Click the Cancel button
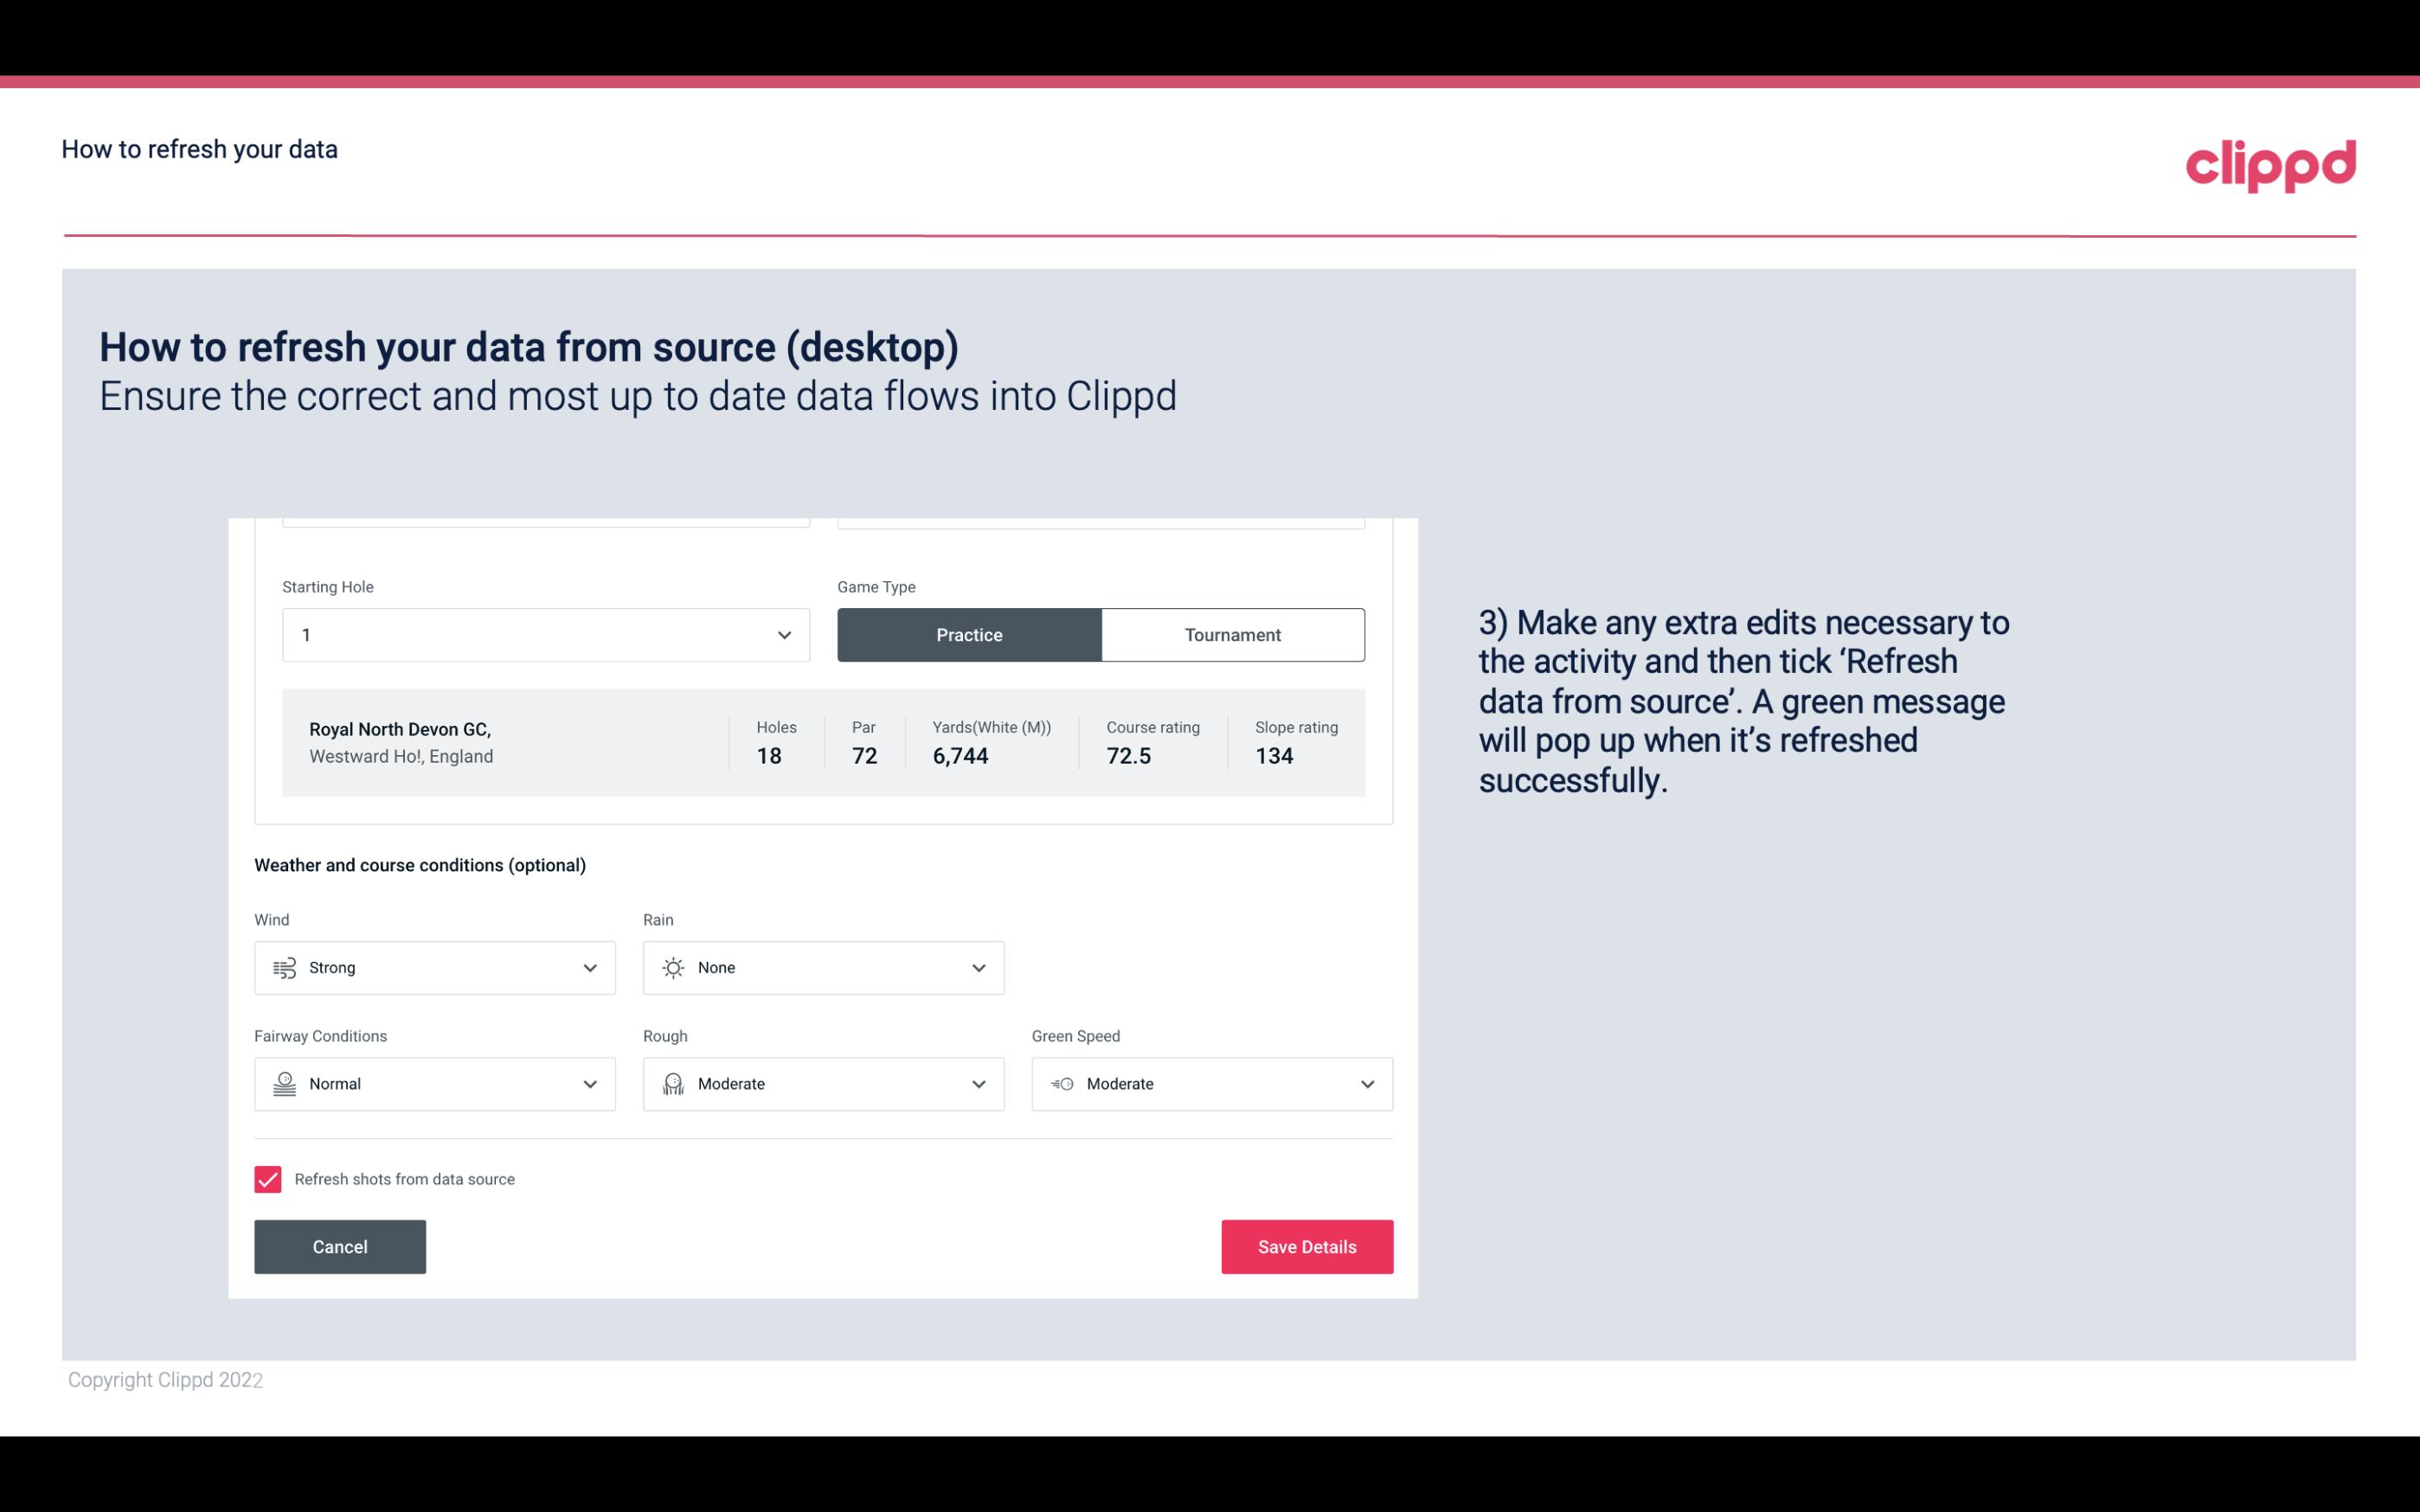2420x1512 pixels. (x=340, y=1247)
